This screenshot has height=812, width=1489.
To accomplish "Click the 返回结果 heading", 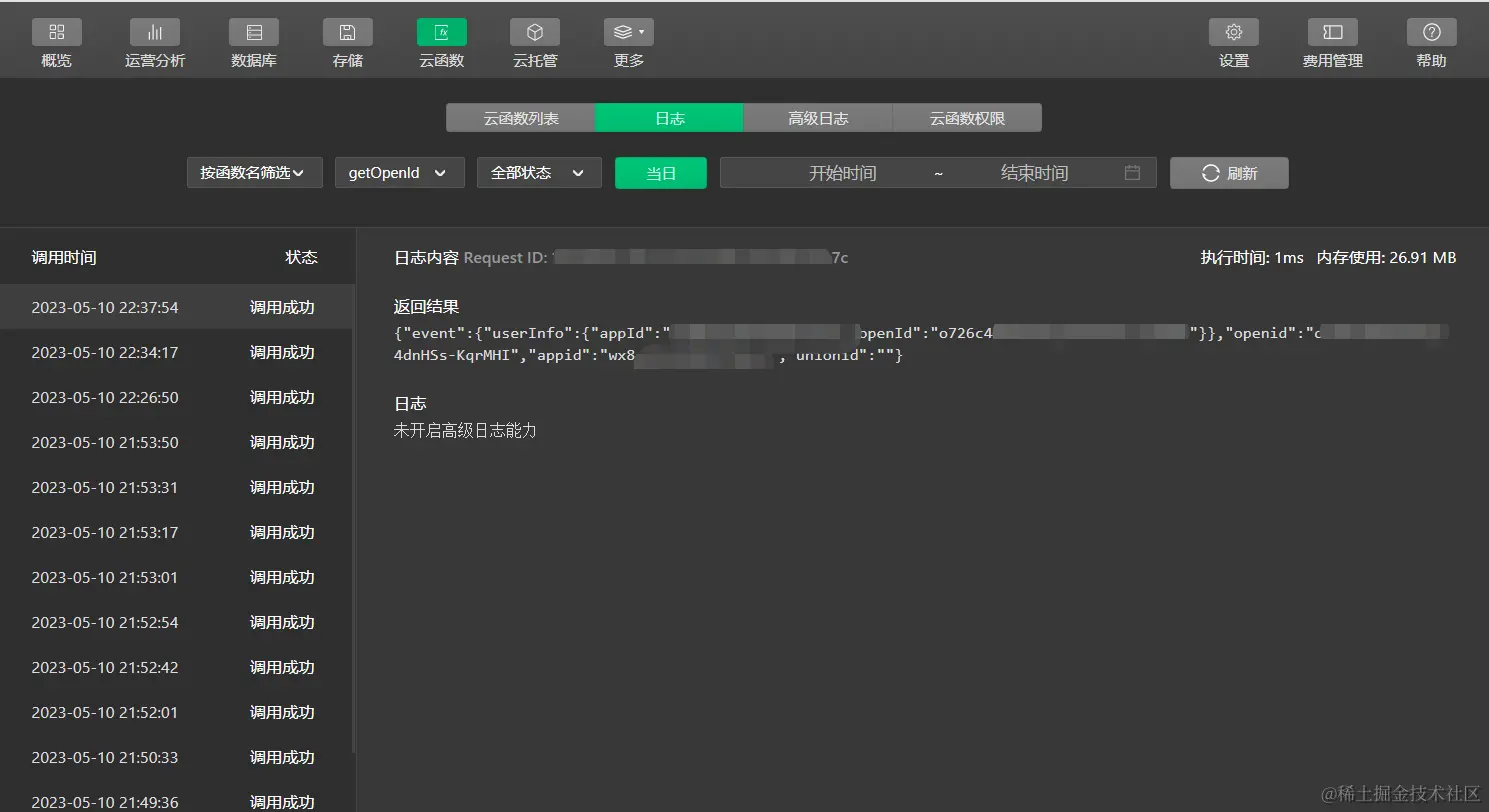I will click(x=427, y=307).
